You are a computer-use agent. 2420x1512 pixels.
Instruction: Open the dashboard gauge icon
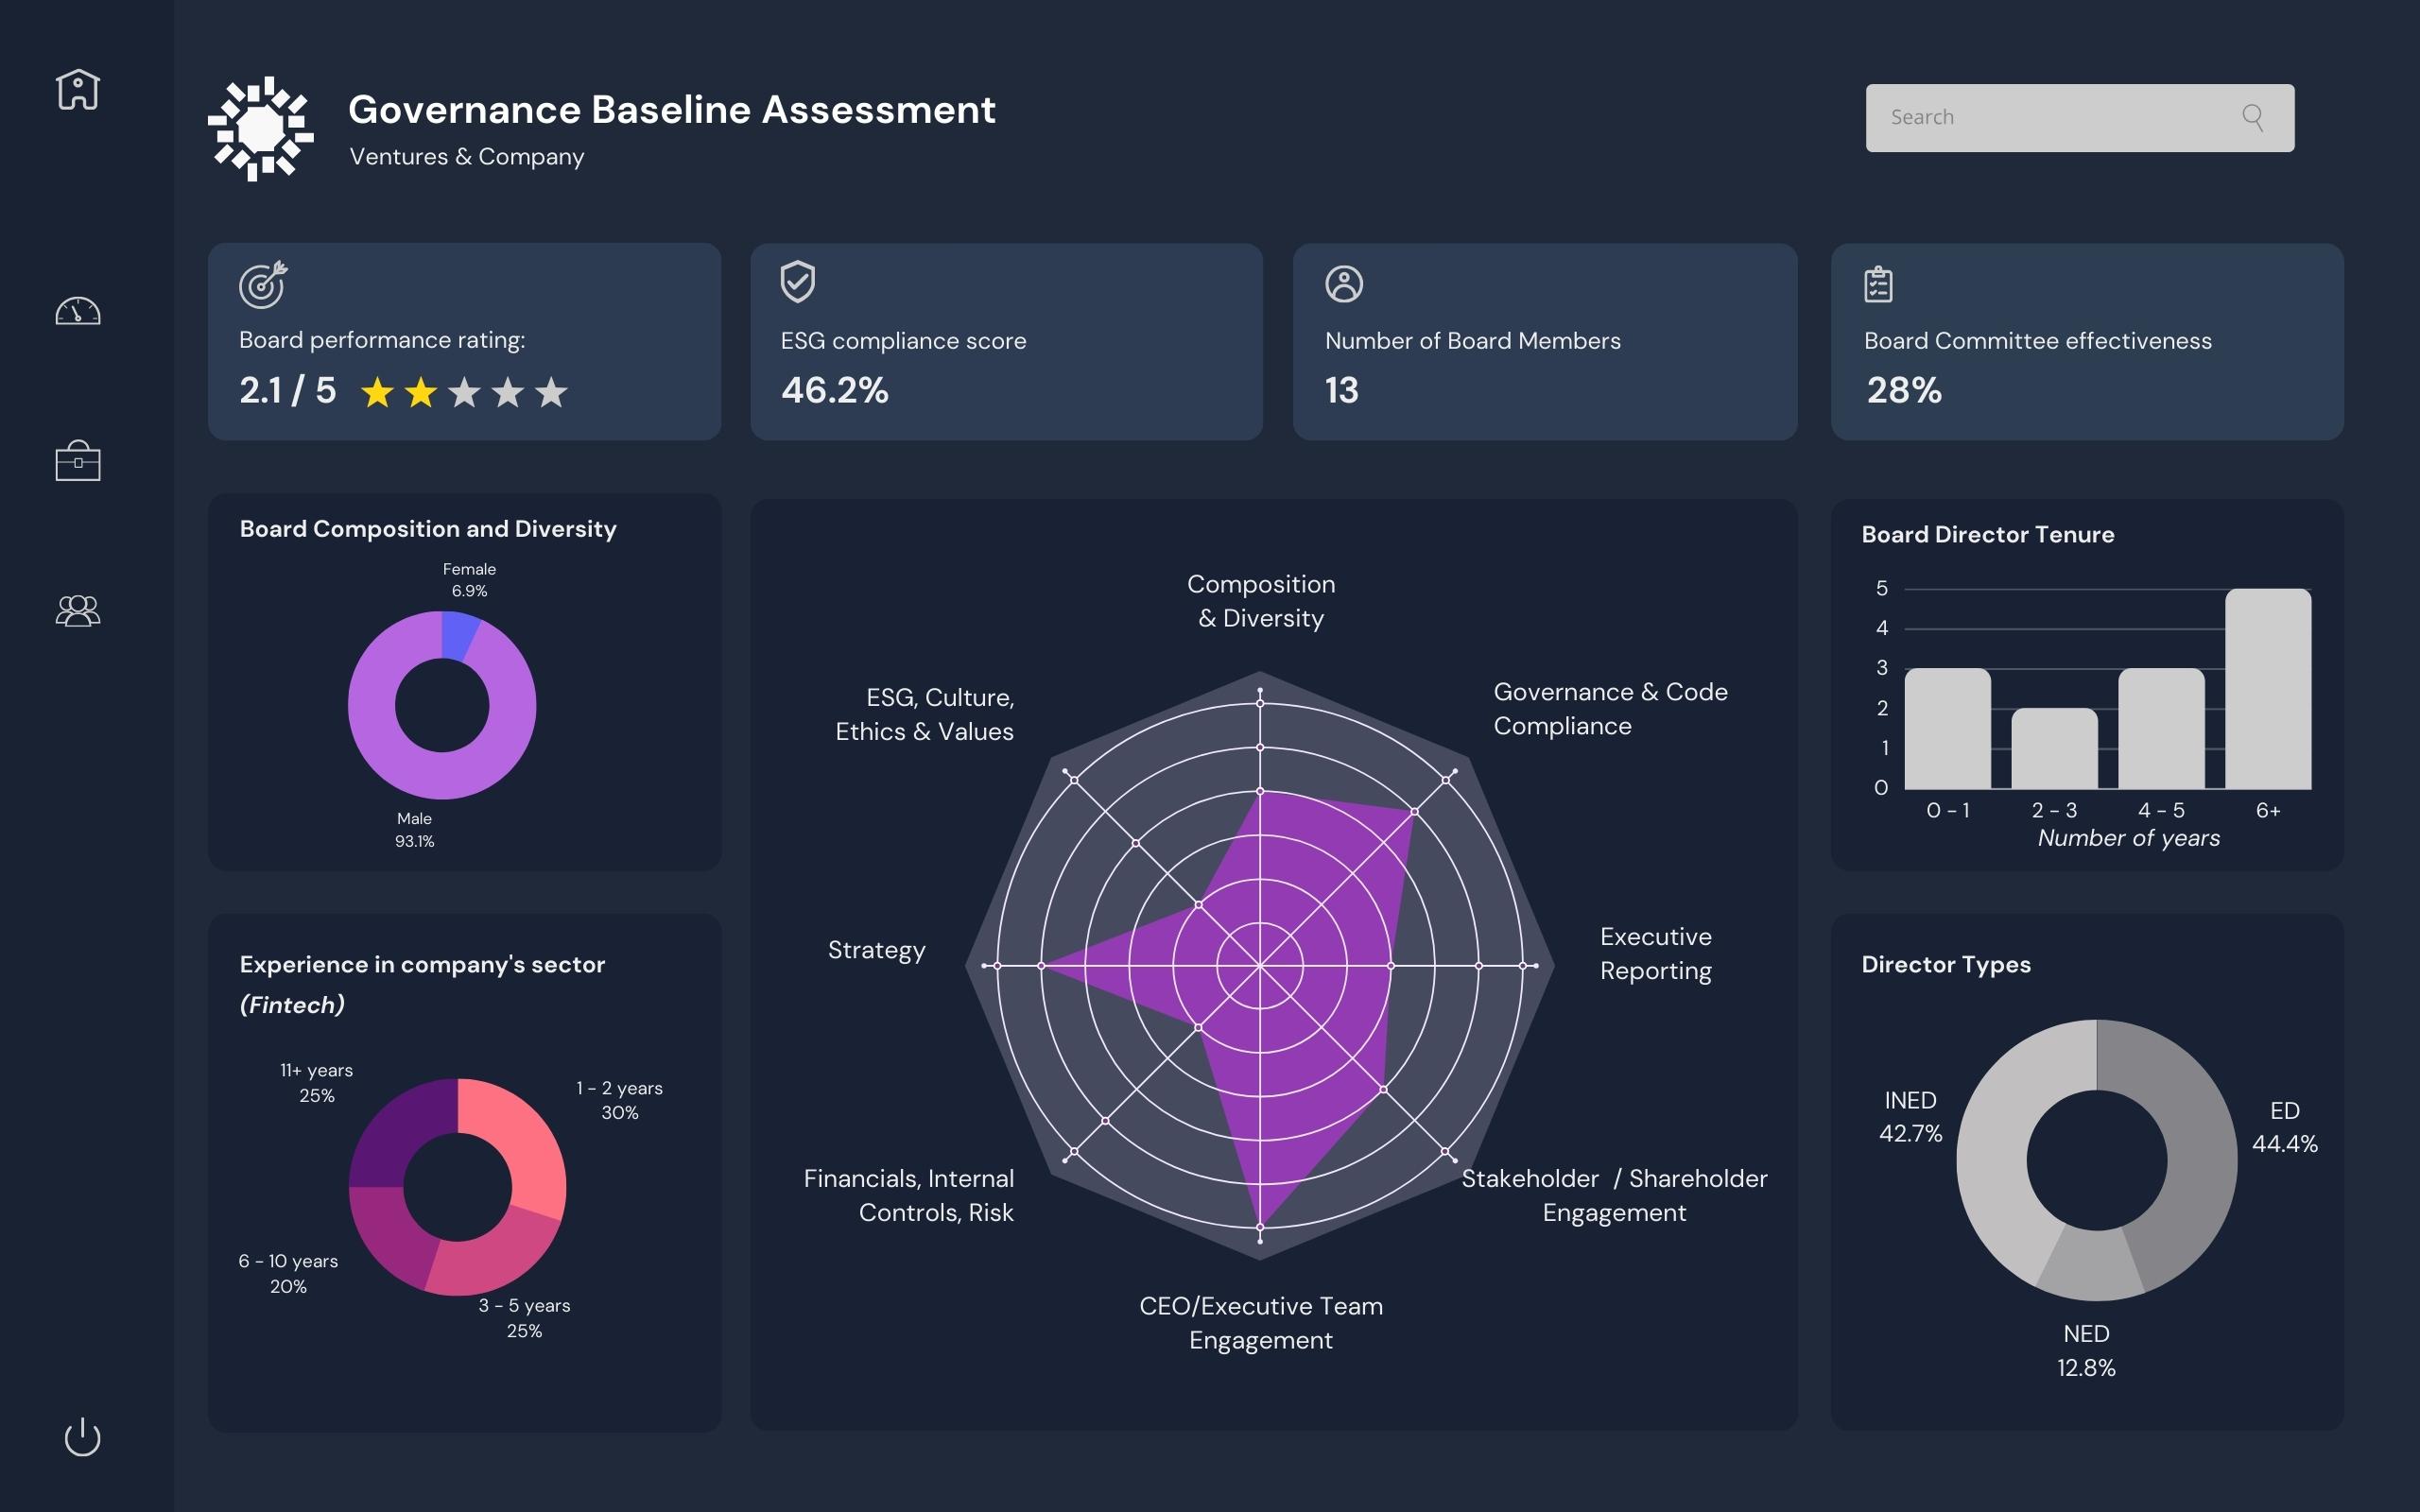click(78, 311)
